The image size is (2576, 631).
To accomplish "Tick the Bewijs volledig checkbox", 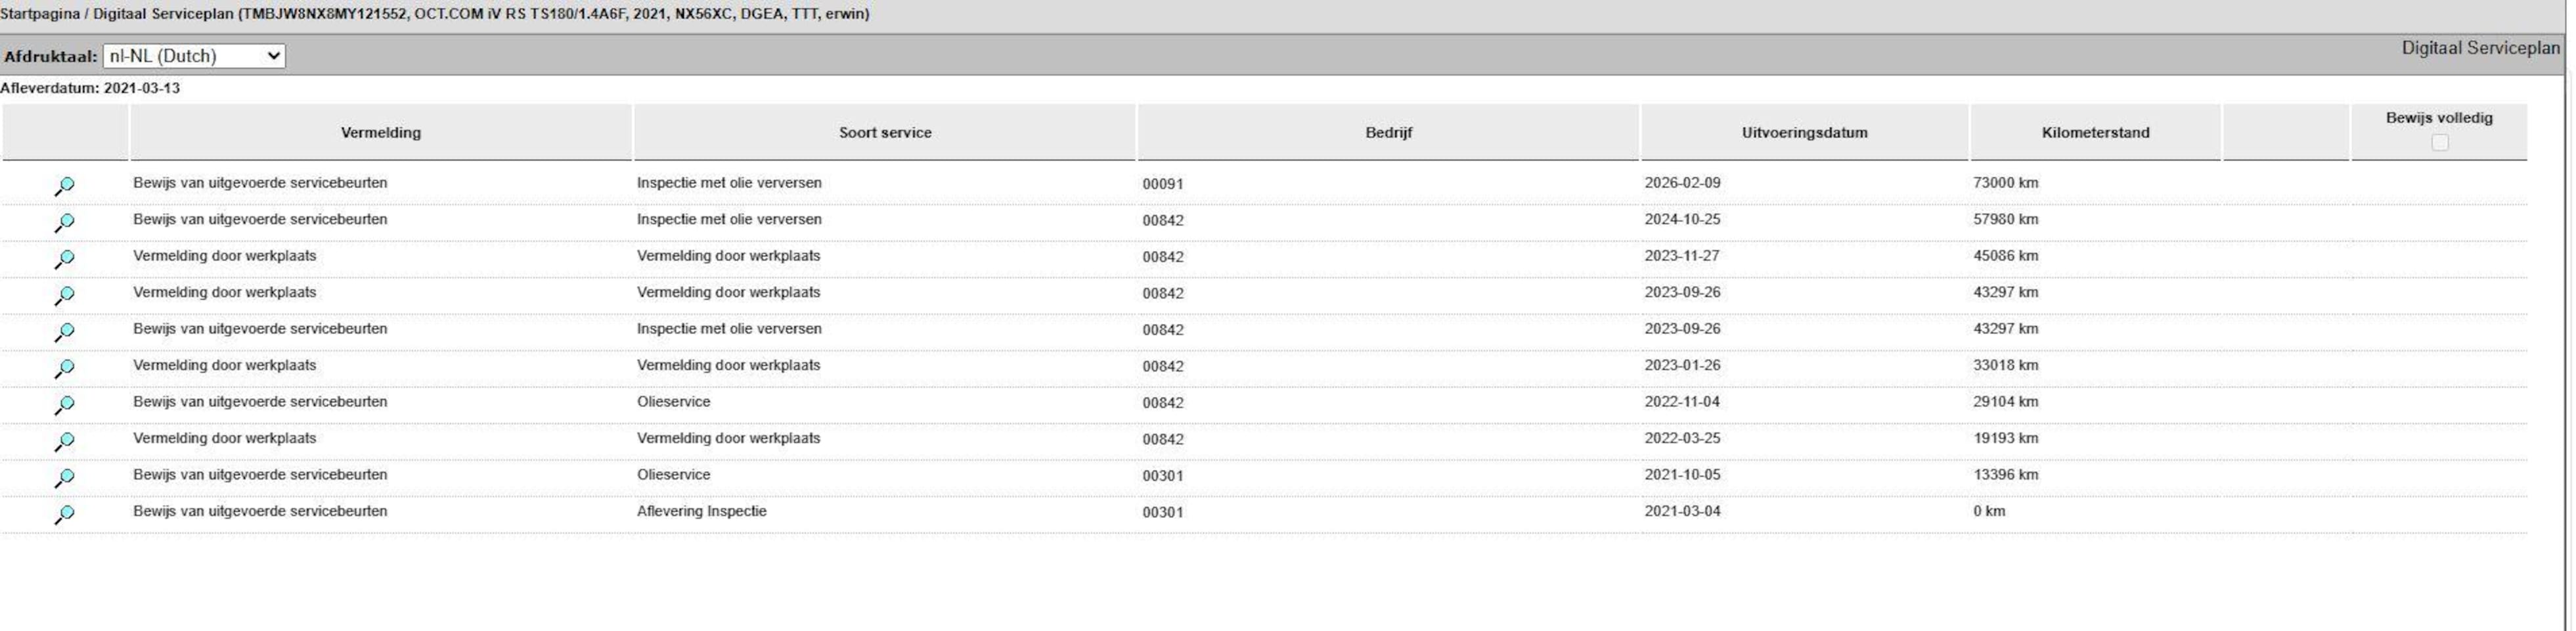I will 2439,142.
